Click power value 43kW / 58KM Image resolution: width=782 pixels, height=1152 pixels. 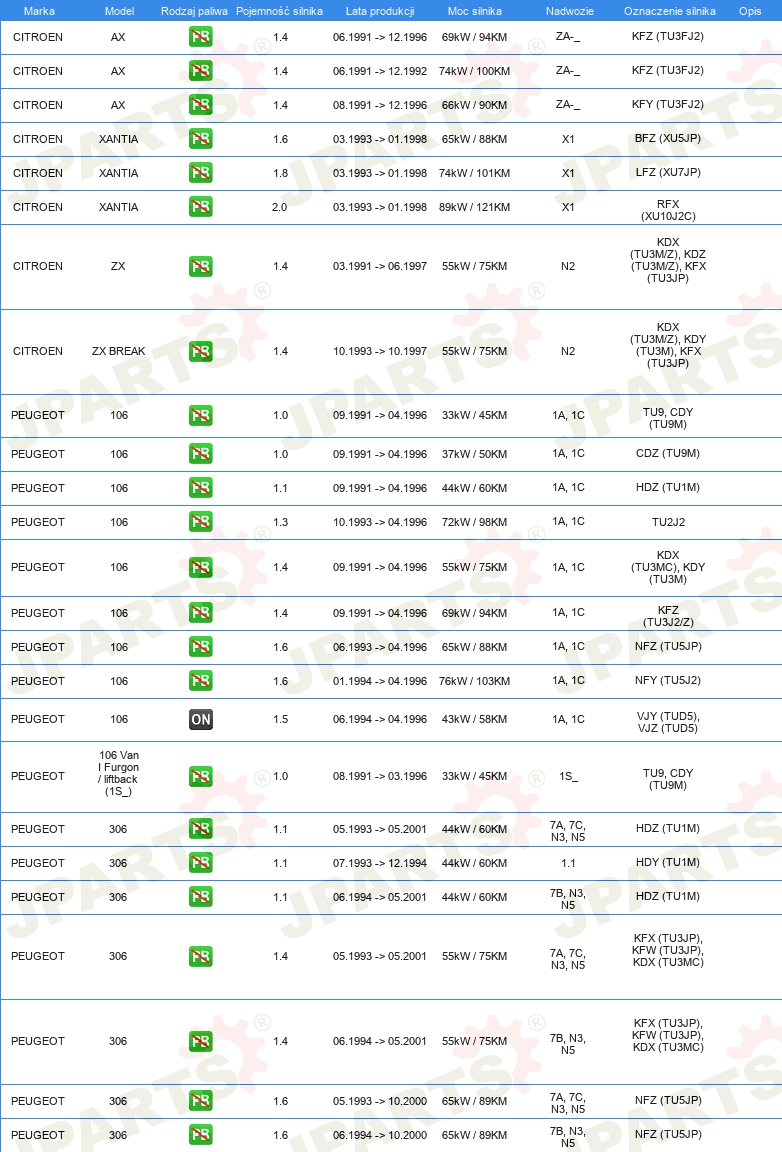(475, 719)
